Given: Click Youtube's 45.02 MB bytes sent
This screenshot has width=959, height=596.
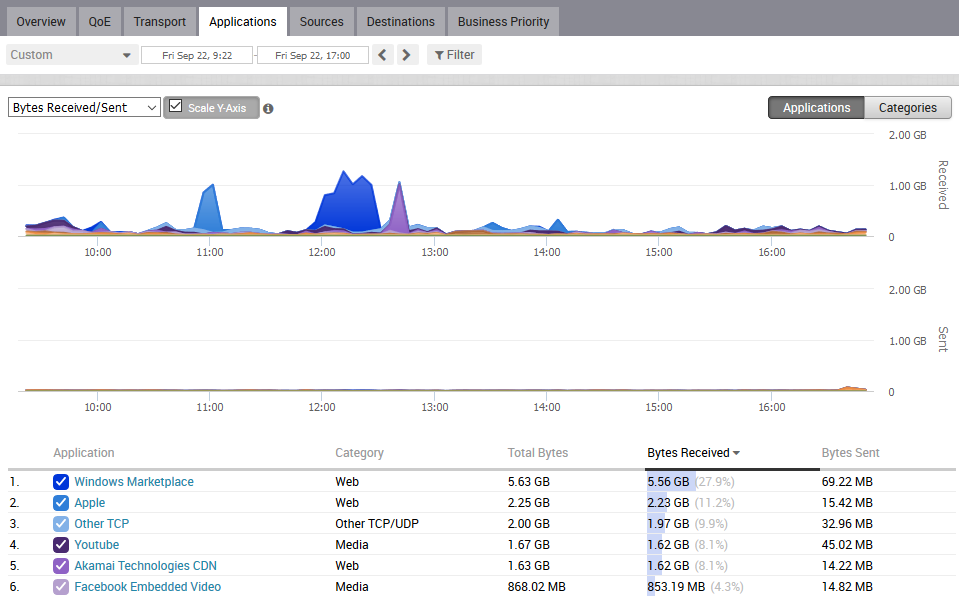Looking at the screenshot, I should 847,545.
